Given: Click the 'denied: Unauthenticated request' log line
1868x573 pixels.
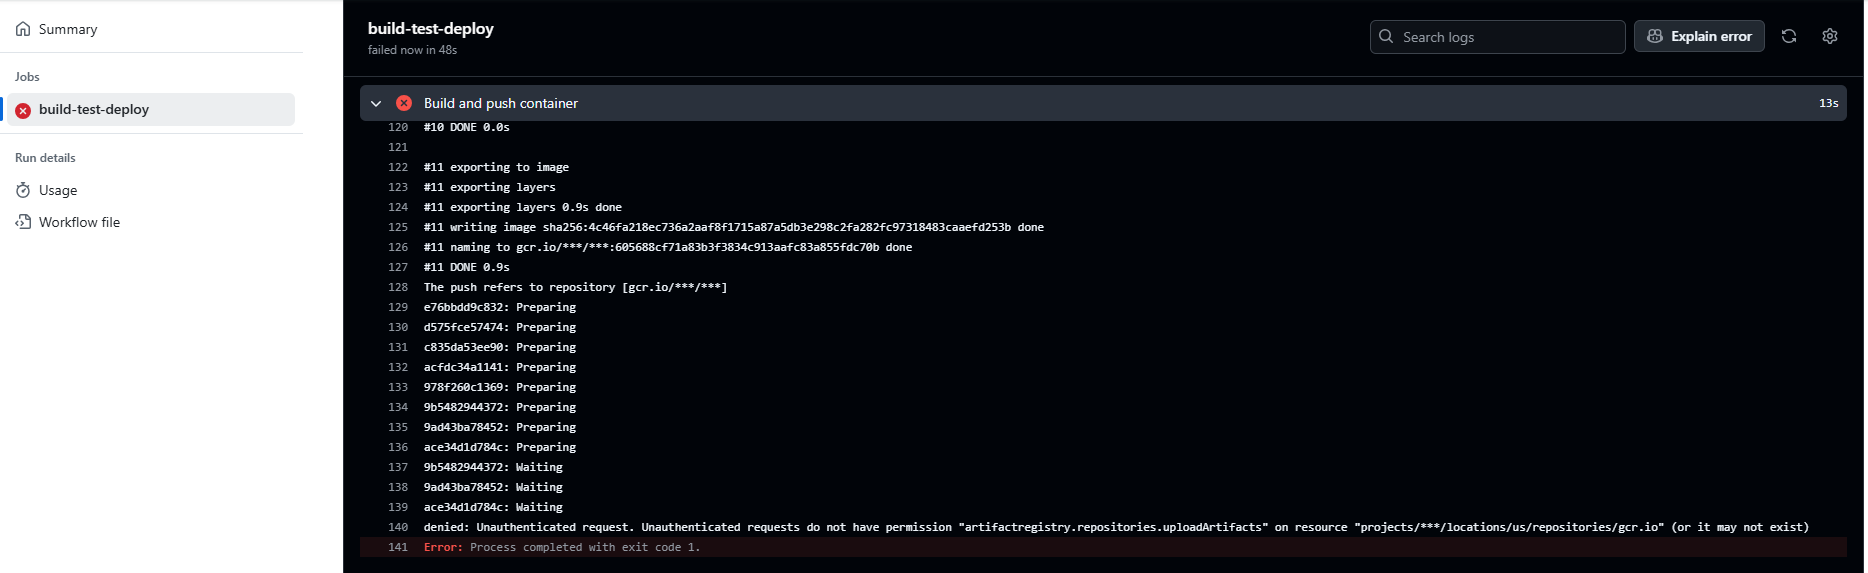Looking at the screenshot, I should [1116, 527].
